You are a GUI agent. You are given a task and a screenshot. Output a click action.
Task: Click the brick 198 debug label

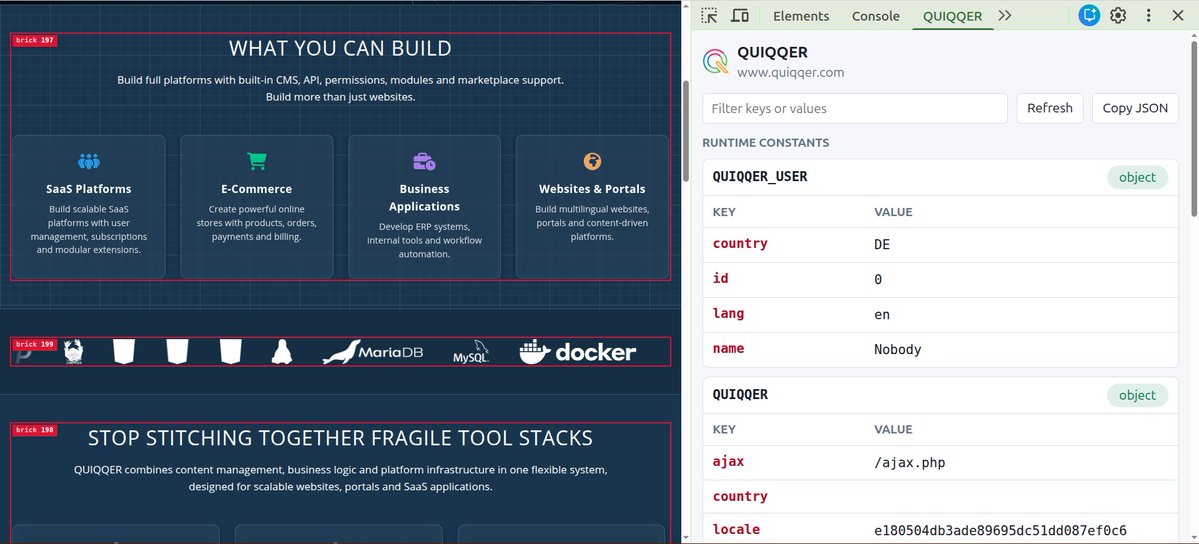[x=35, y=430]
